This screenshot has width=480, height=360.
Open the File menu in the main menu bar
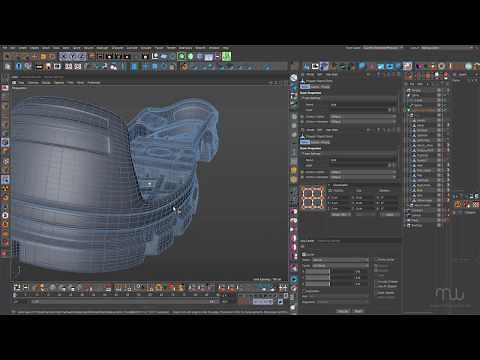[x=5, y=48]
